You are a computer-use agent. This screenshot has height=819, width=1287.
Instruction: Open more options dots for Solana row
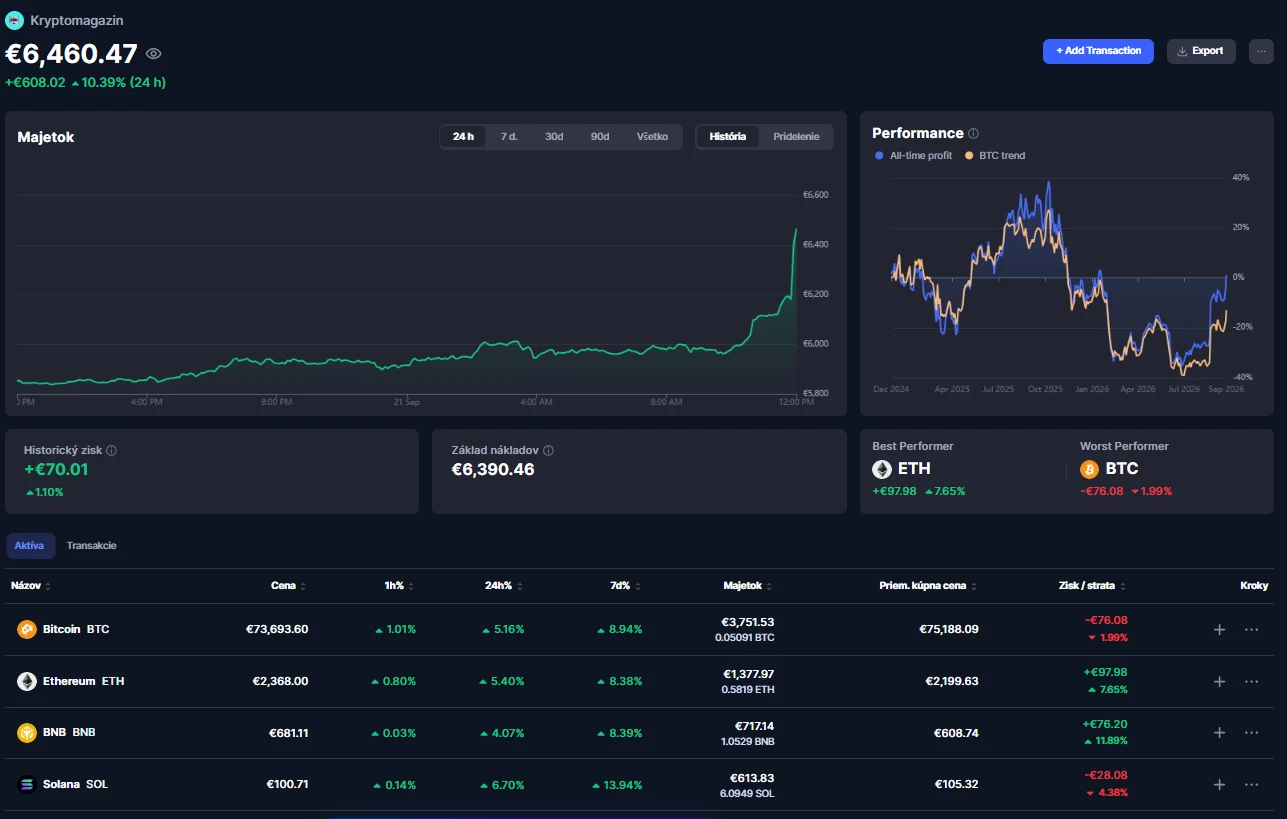click(x=1251, y=784)
